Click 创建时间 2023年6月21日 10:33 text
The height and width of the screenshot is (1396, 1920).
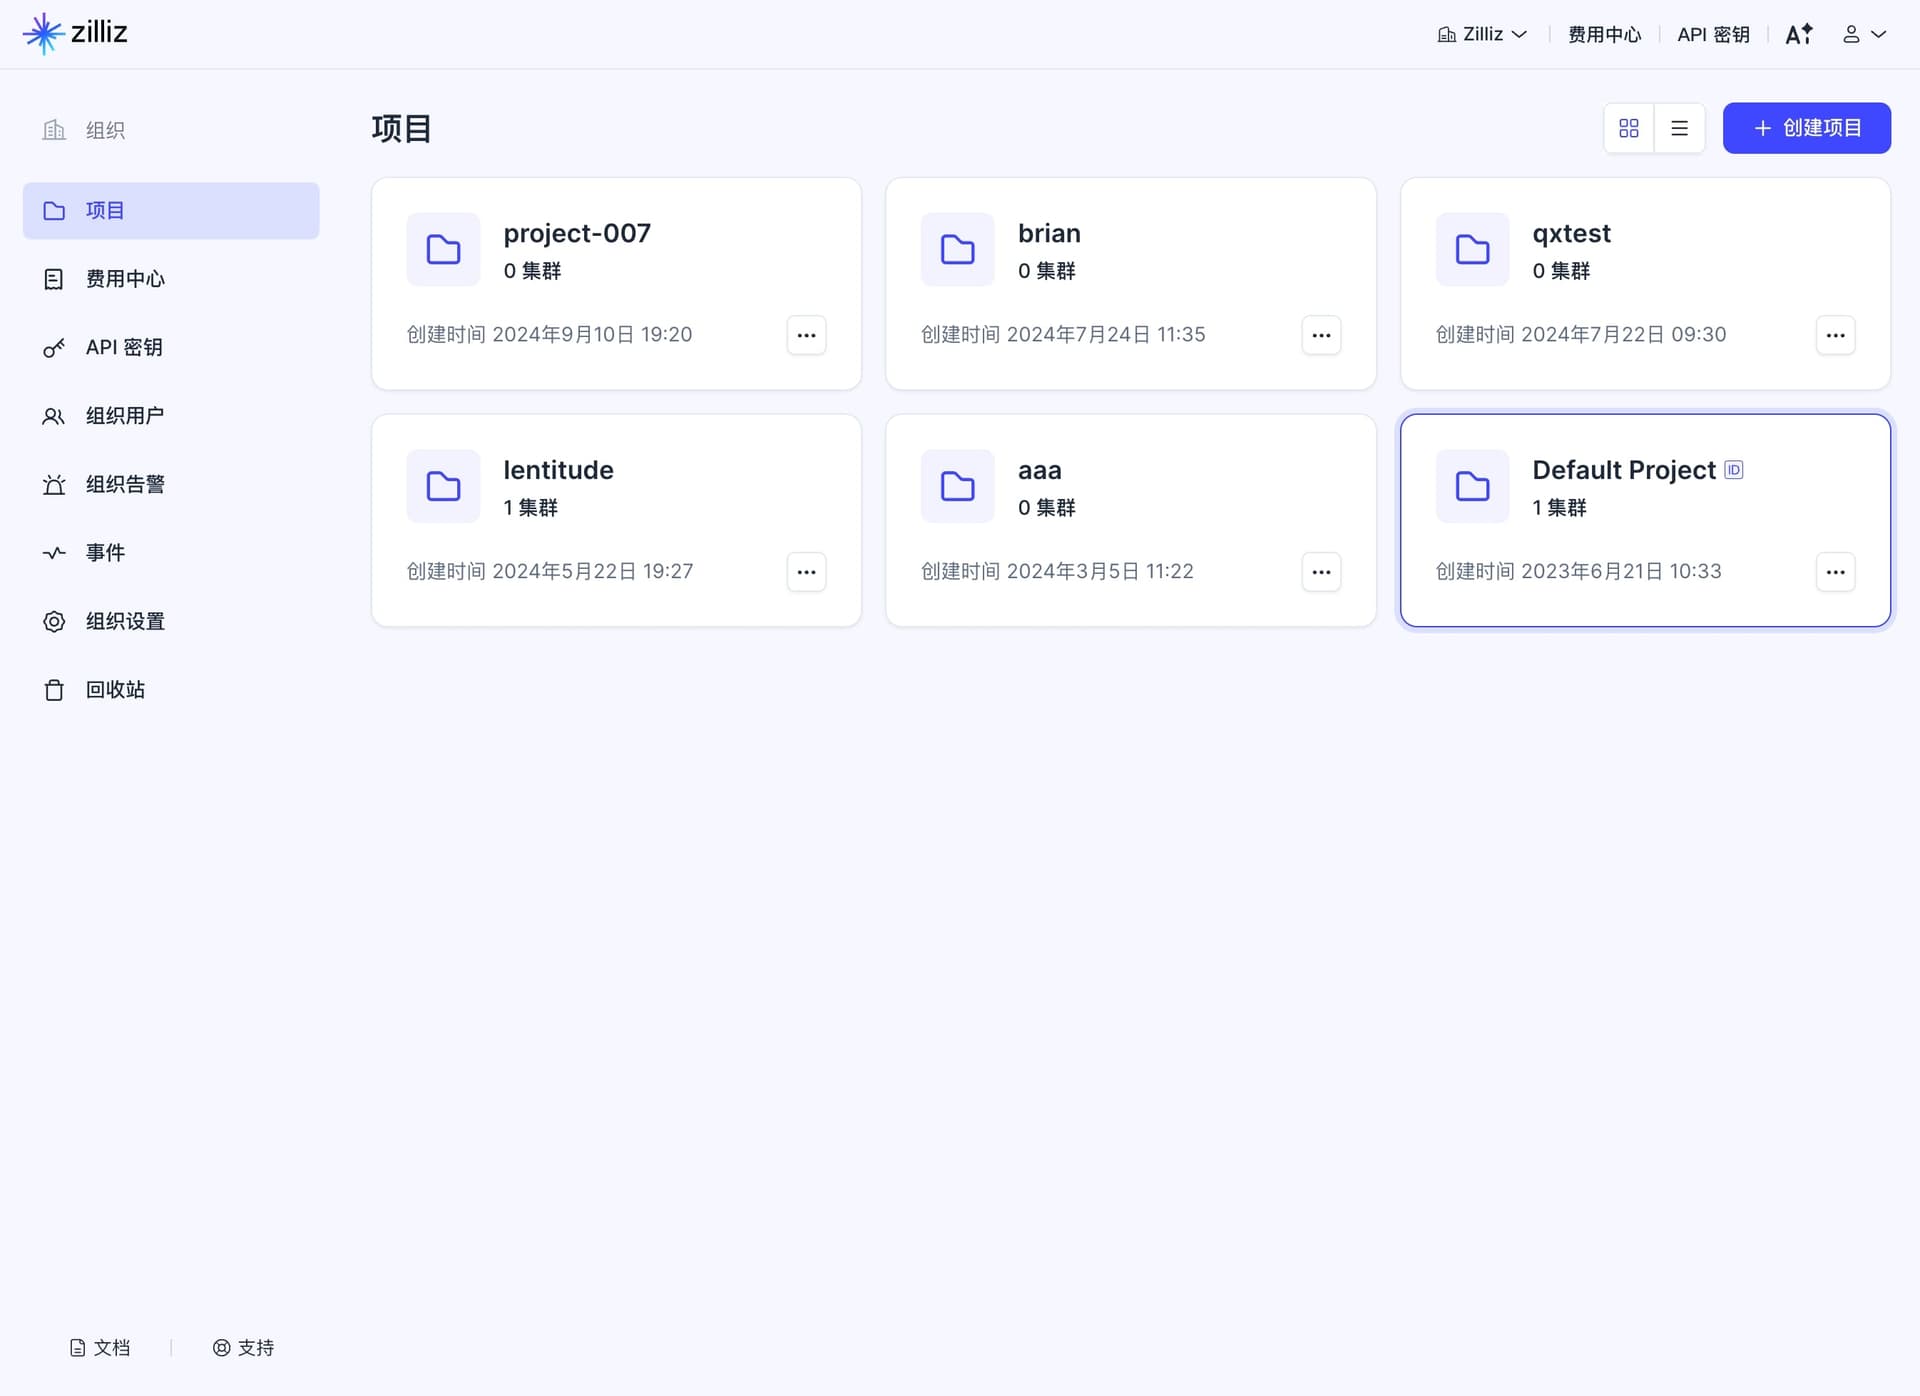[x=1578, y=571]
